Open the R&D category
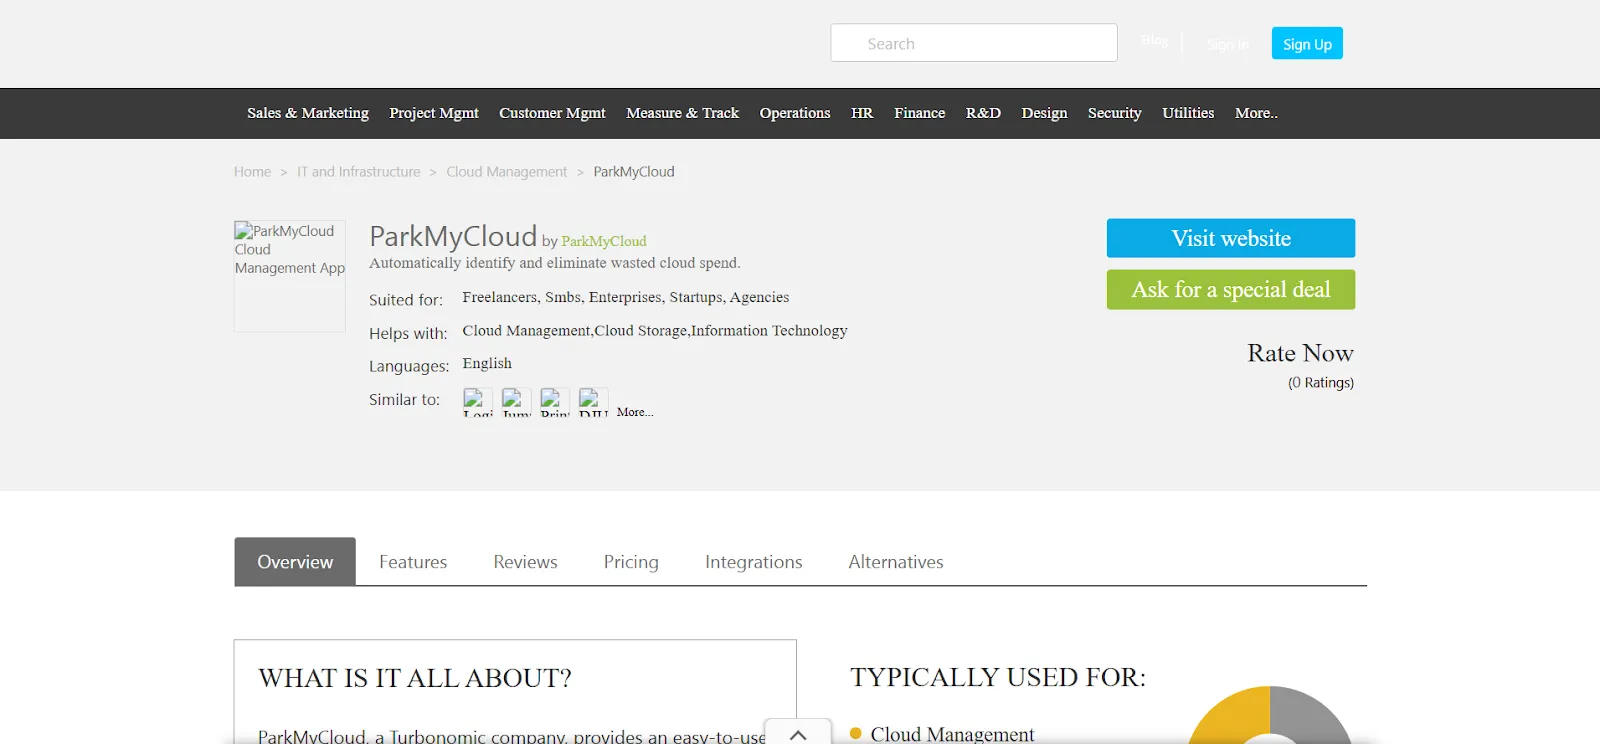Viewport: 1600px width, 744px height. [983, 113]
